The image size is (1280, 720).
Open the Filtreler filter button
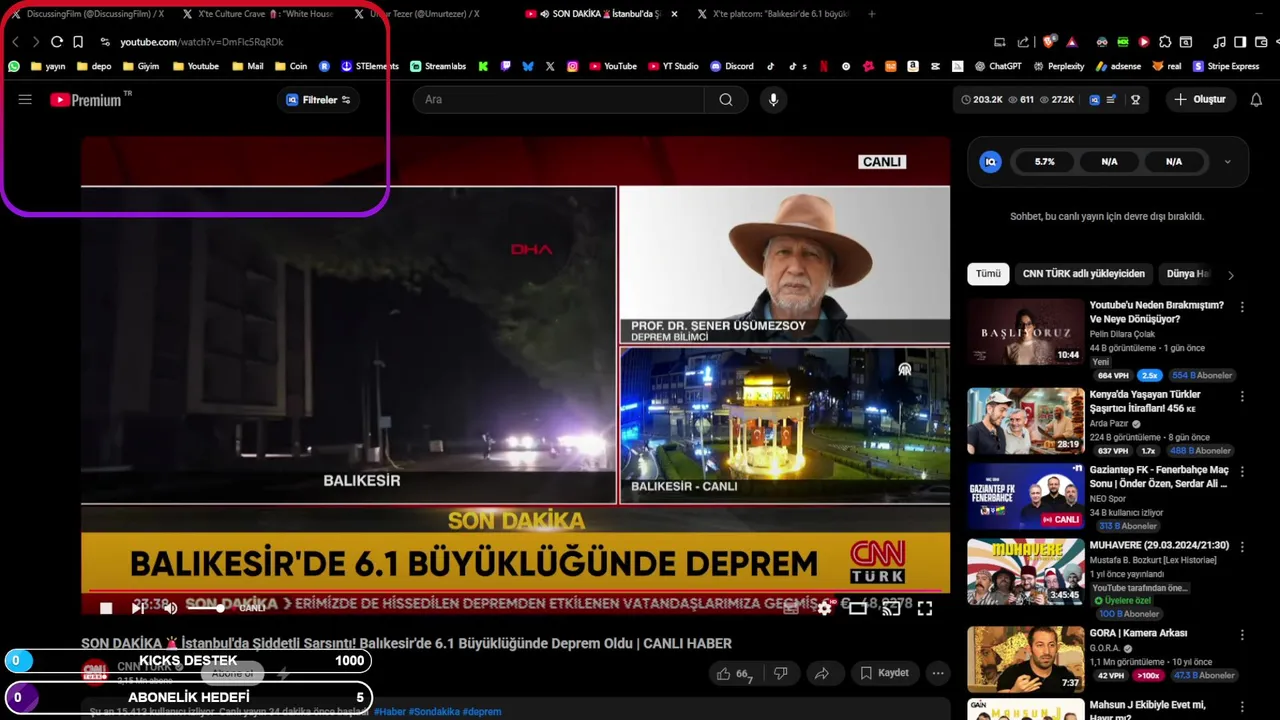point(318,100)
